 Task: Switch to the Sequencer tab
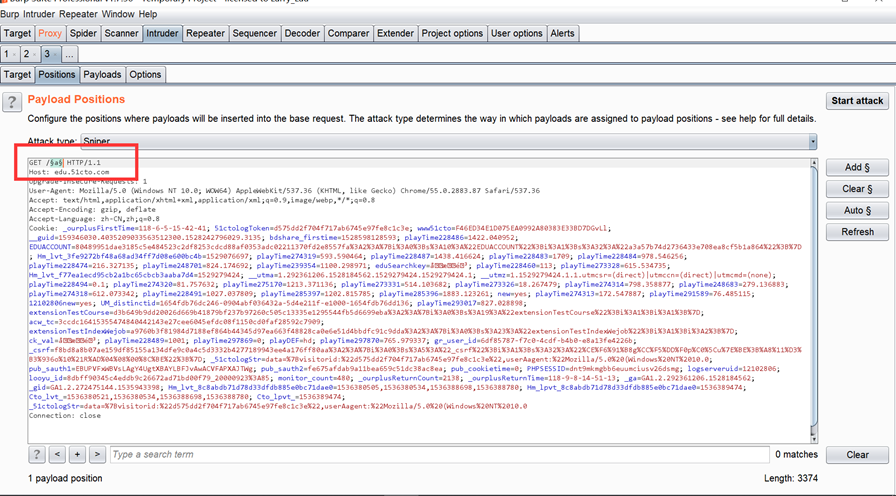254,33
